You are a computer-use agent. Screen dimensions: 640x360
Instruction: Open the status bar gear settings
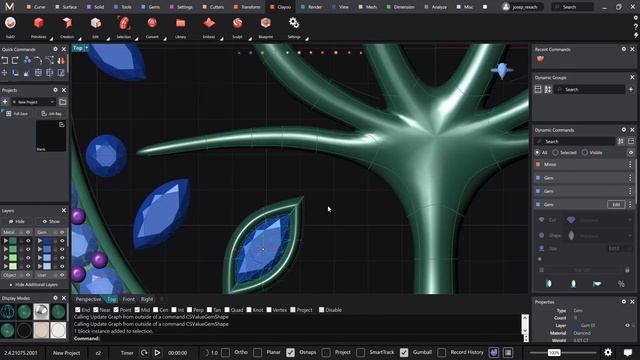608,352
